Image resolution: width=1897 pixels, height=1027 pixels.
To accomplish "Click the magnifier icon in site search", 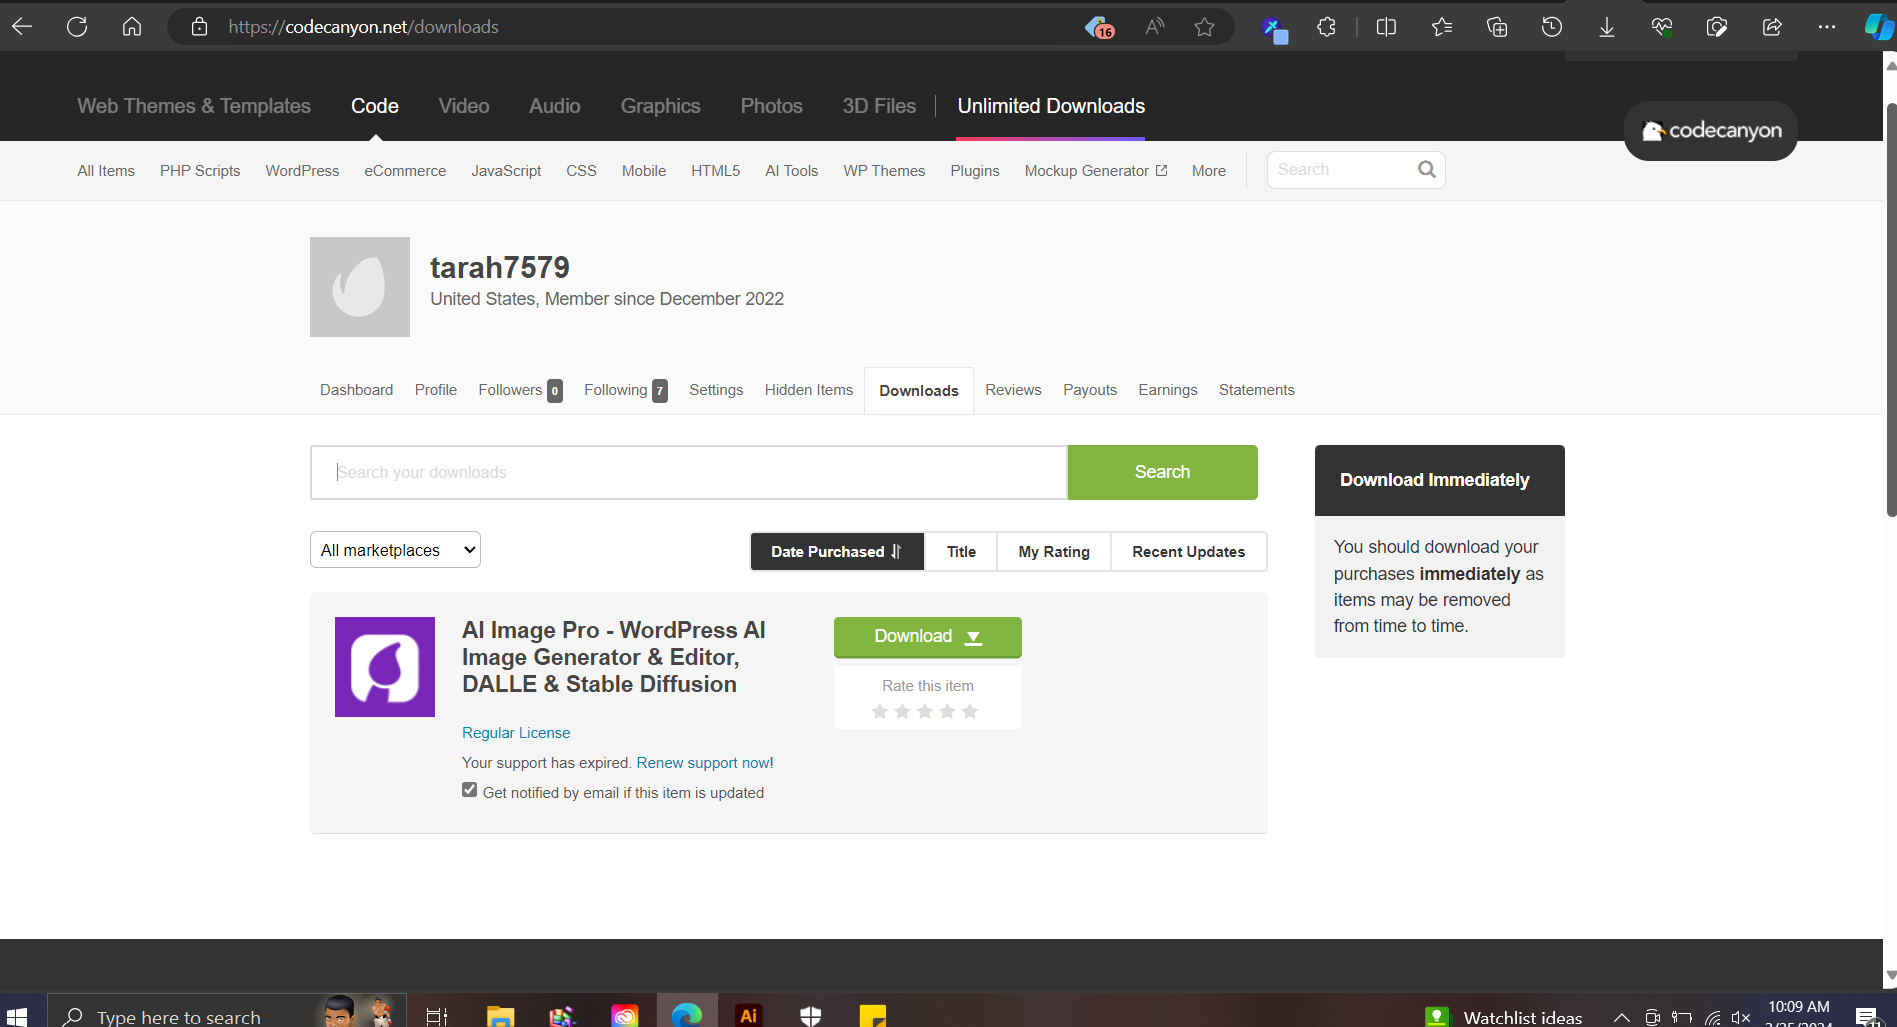I will [1427, 170].
